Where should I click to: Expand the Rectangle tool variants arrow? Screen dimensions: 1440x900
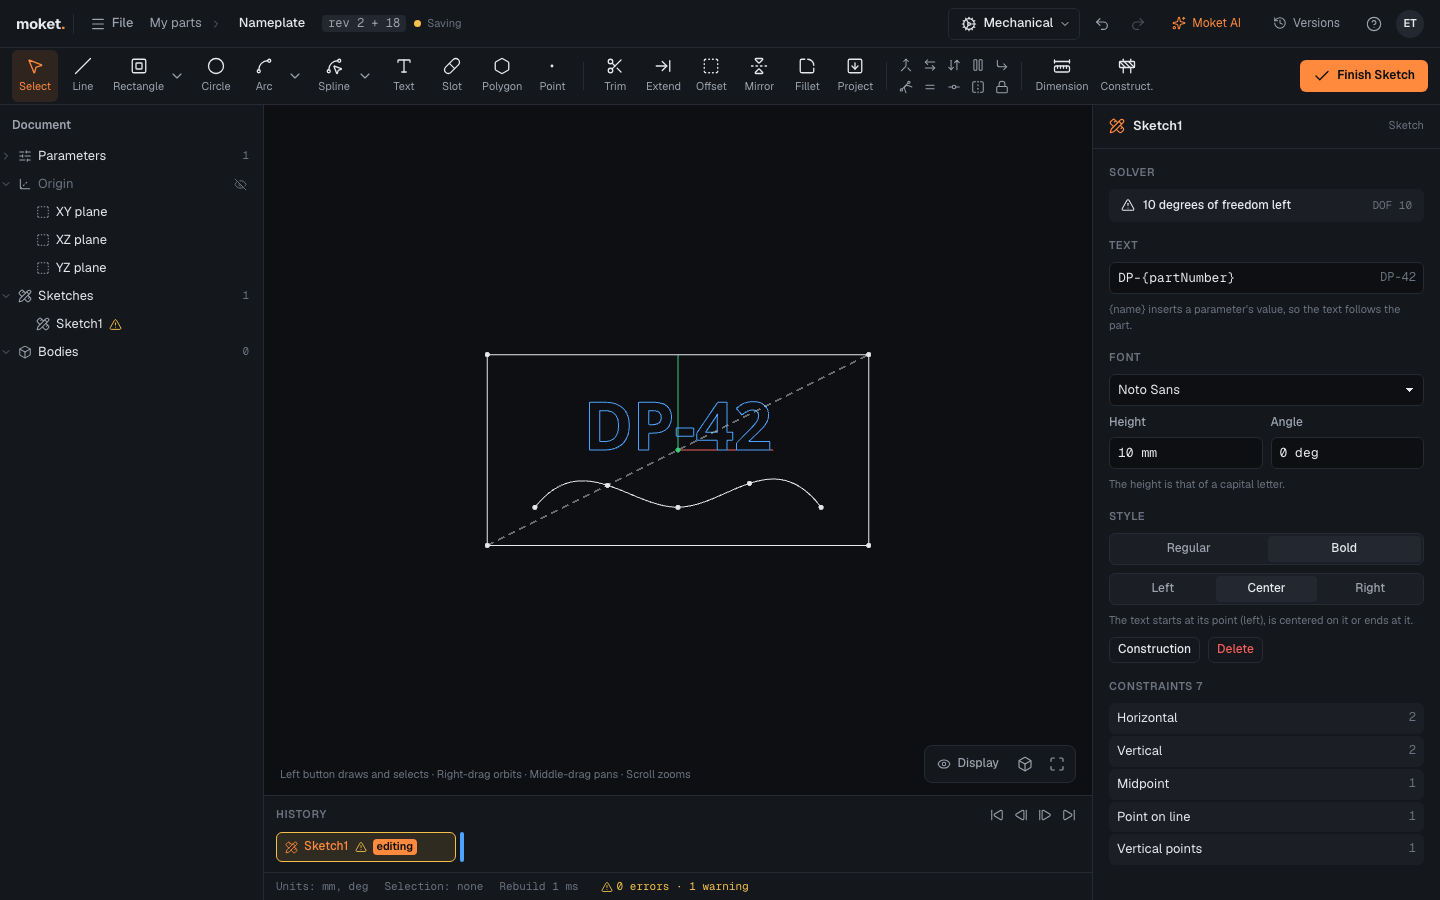(x=177, y=75)
